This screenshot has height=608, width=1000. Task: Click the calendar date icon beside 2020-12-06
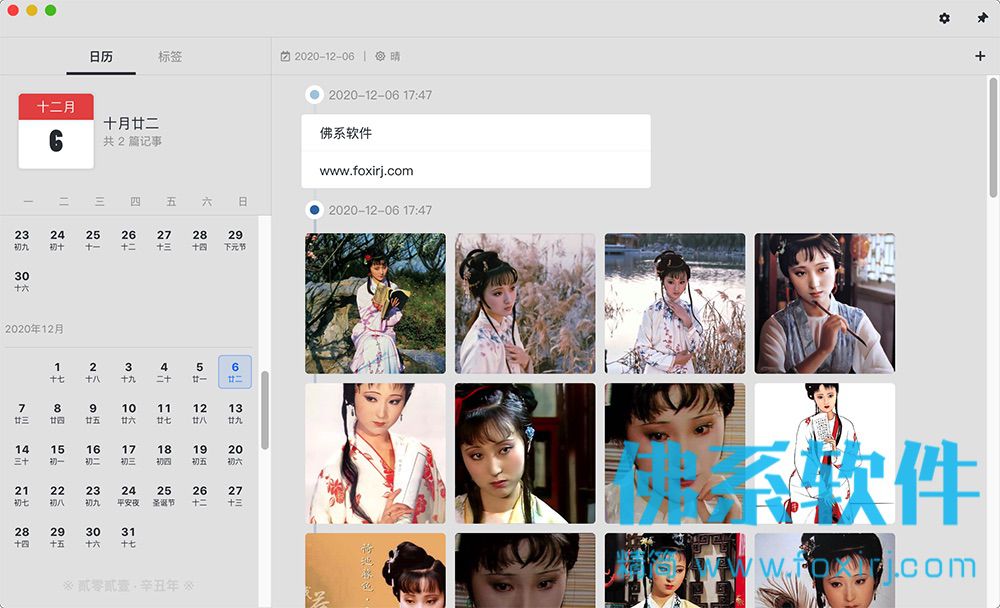pyautogui.click(x=285, y=56)
